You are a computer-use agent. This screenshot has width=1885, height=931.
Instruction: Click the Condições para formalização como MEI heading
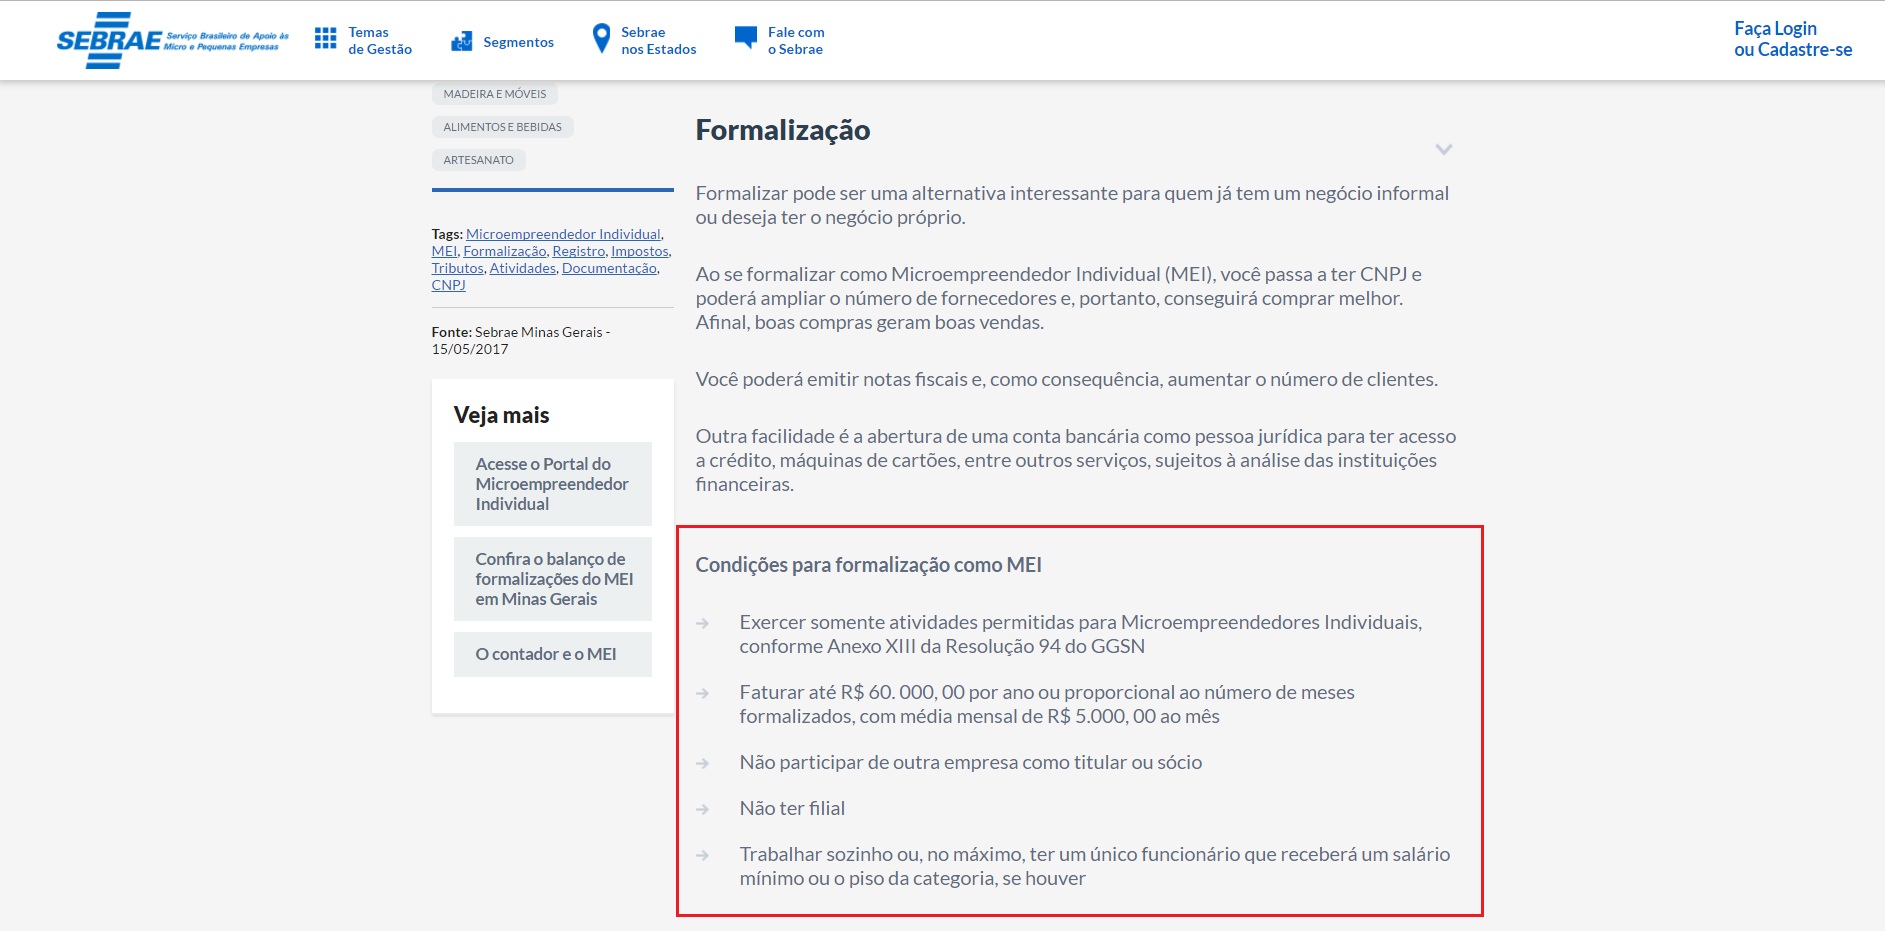pos(869,565)
